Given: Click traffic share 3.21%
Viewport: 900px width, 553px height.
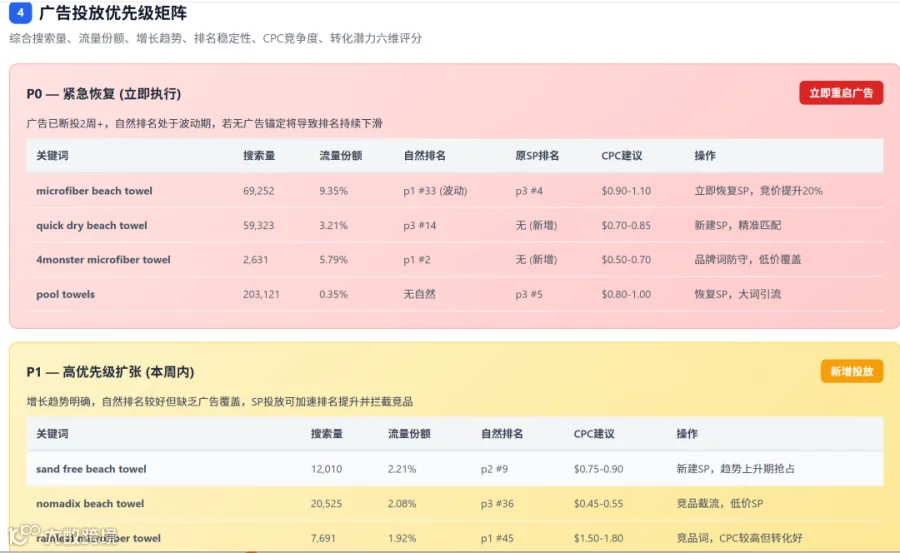Looking at the screenshot, I should tap(333, 225).
